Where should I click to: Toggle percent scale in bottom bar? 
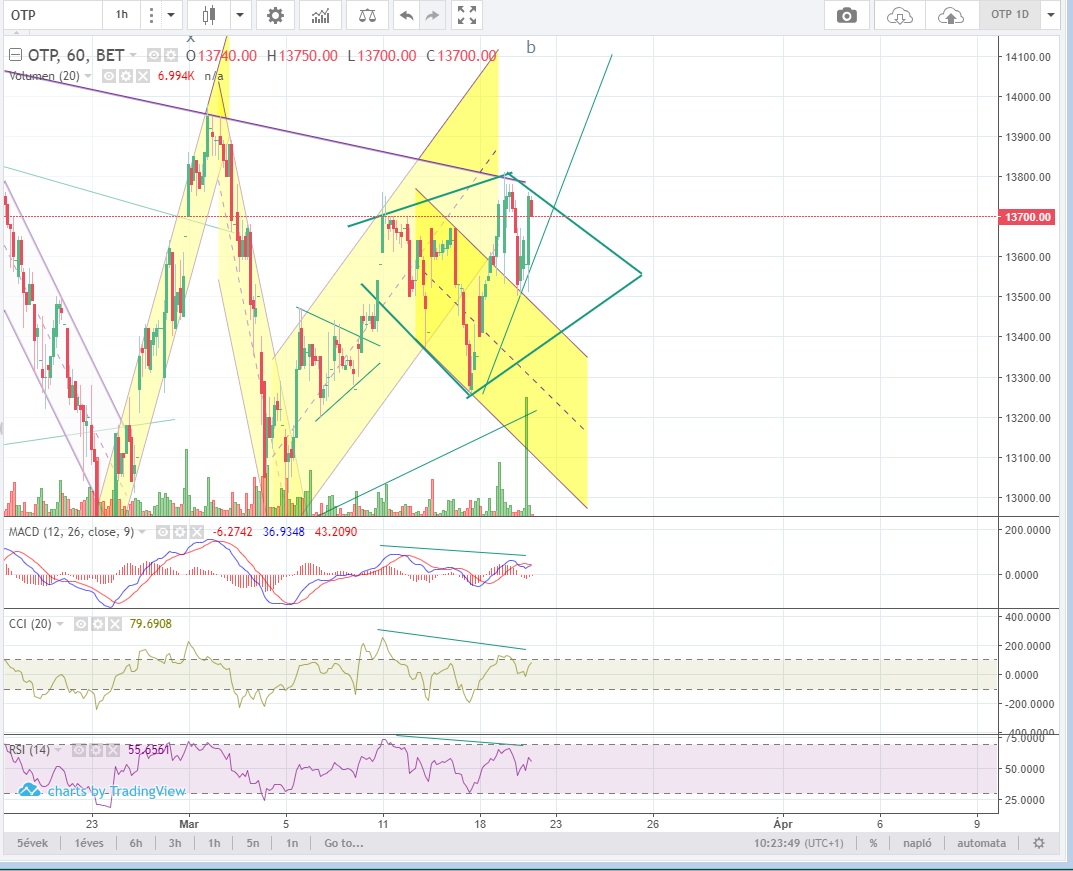pos(873,843)
